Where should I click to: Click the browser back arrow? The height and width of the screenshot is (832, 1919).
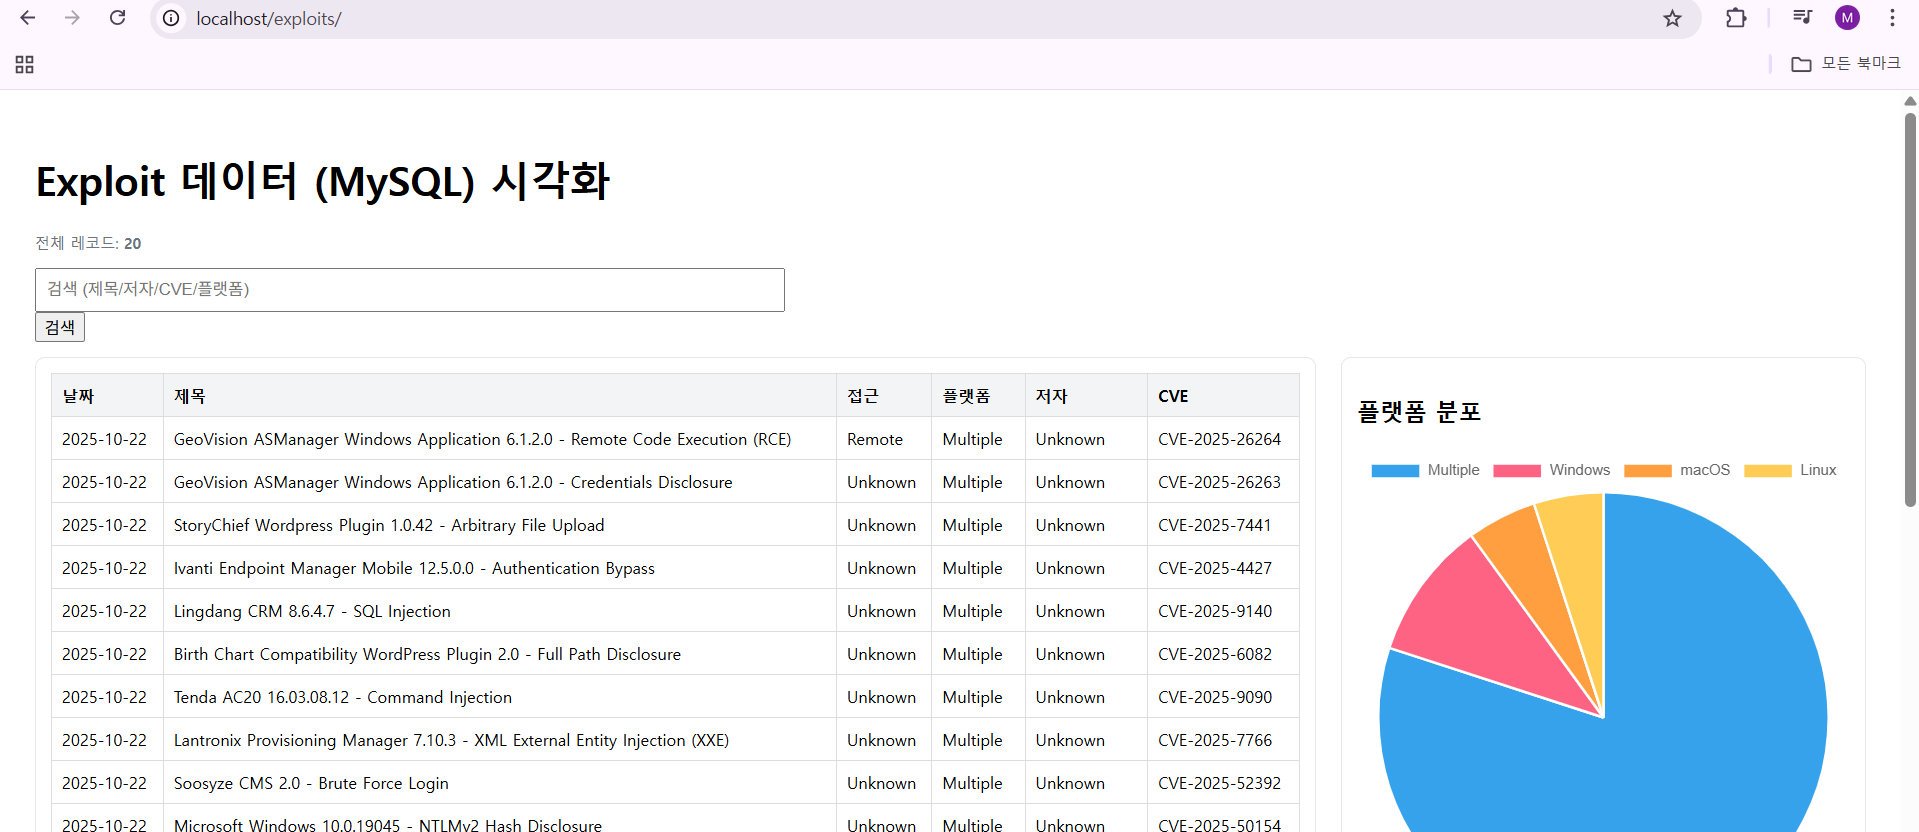(x=28, y=18)
